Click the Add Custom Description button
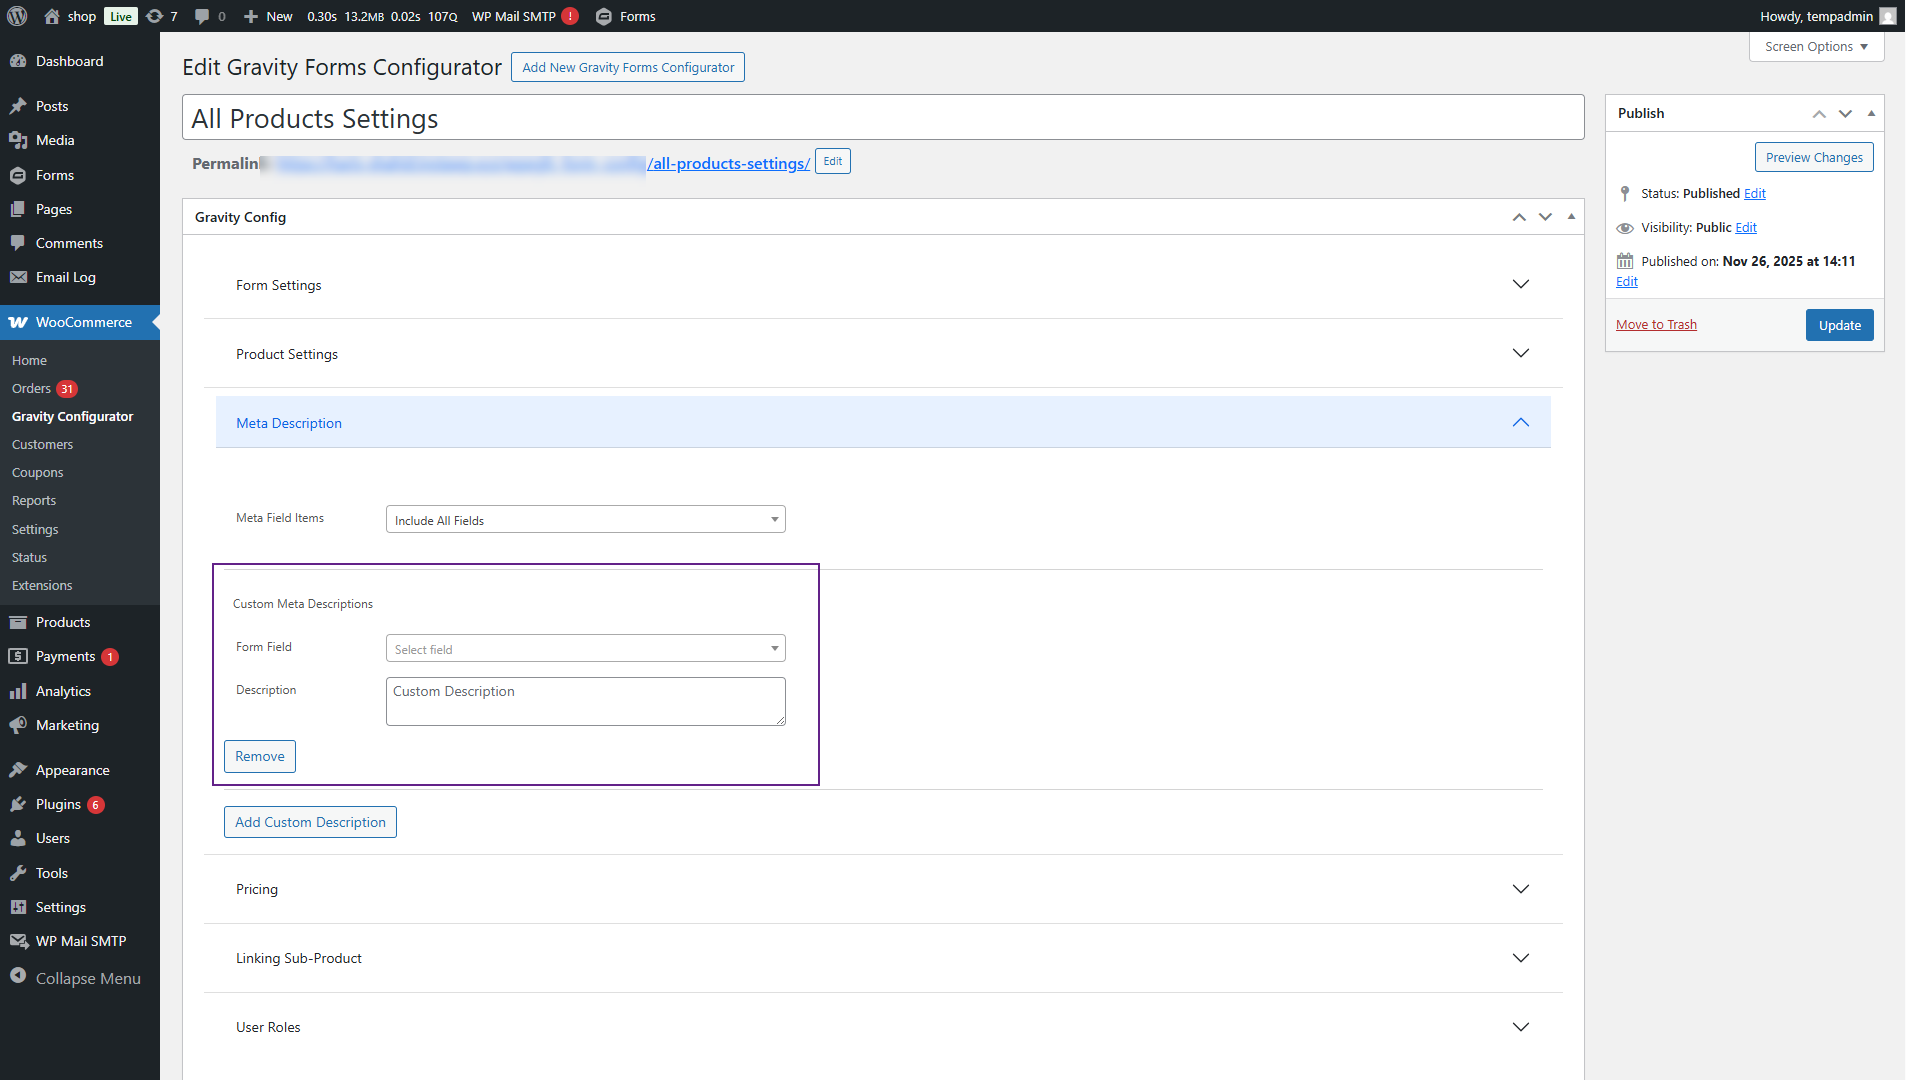The width and height of the screenshot is (1906, 1080). pyautogui.click(x=310, y=822)
